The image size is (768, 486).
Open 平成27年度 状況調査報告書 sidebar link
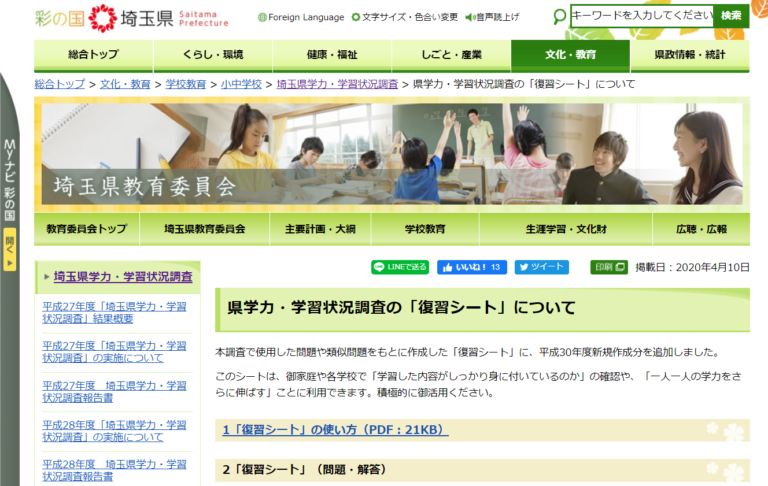[x=114, y=391]
